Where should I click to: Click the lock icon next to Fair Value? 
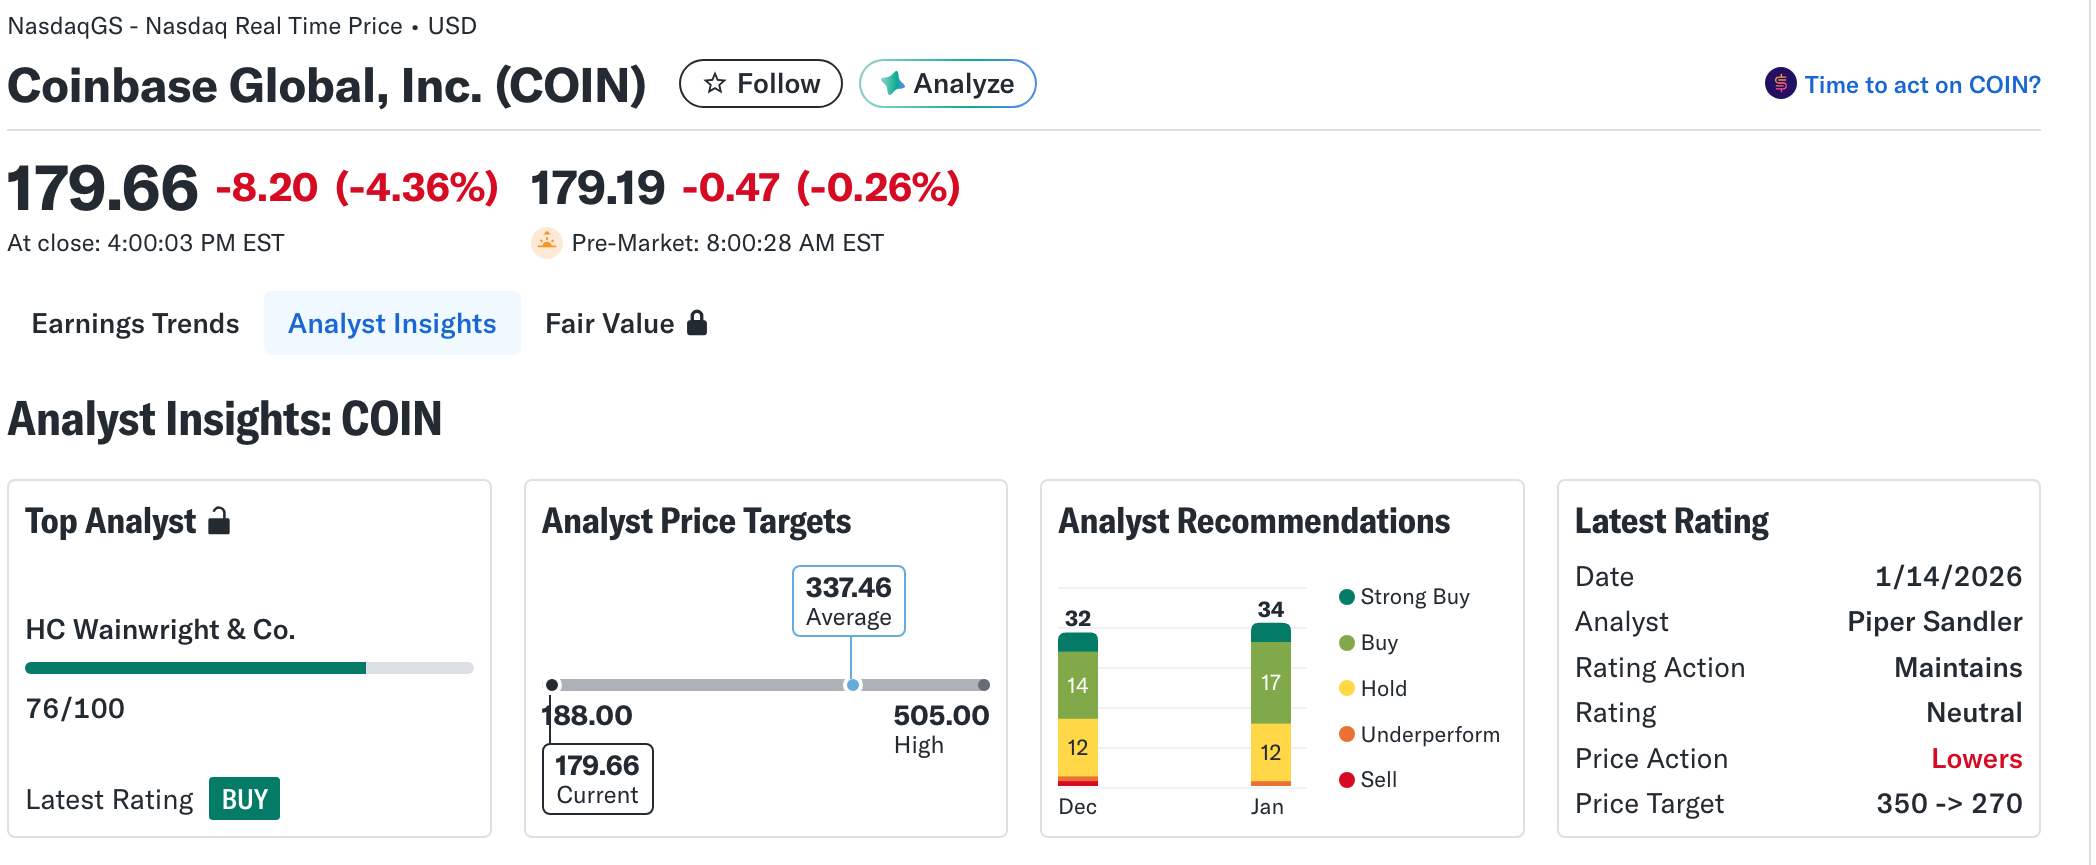(698, 323)
